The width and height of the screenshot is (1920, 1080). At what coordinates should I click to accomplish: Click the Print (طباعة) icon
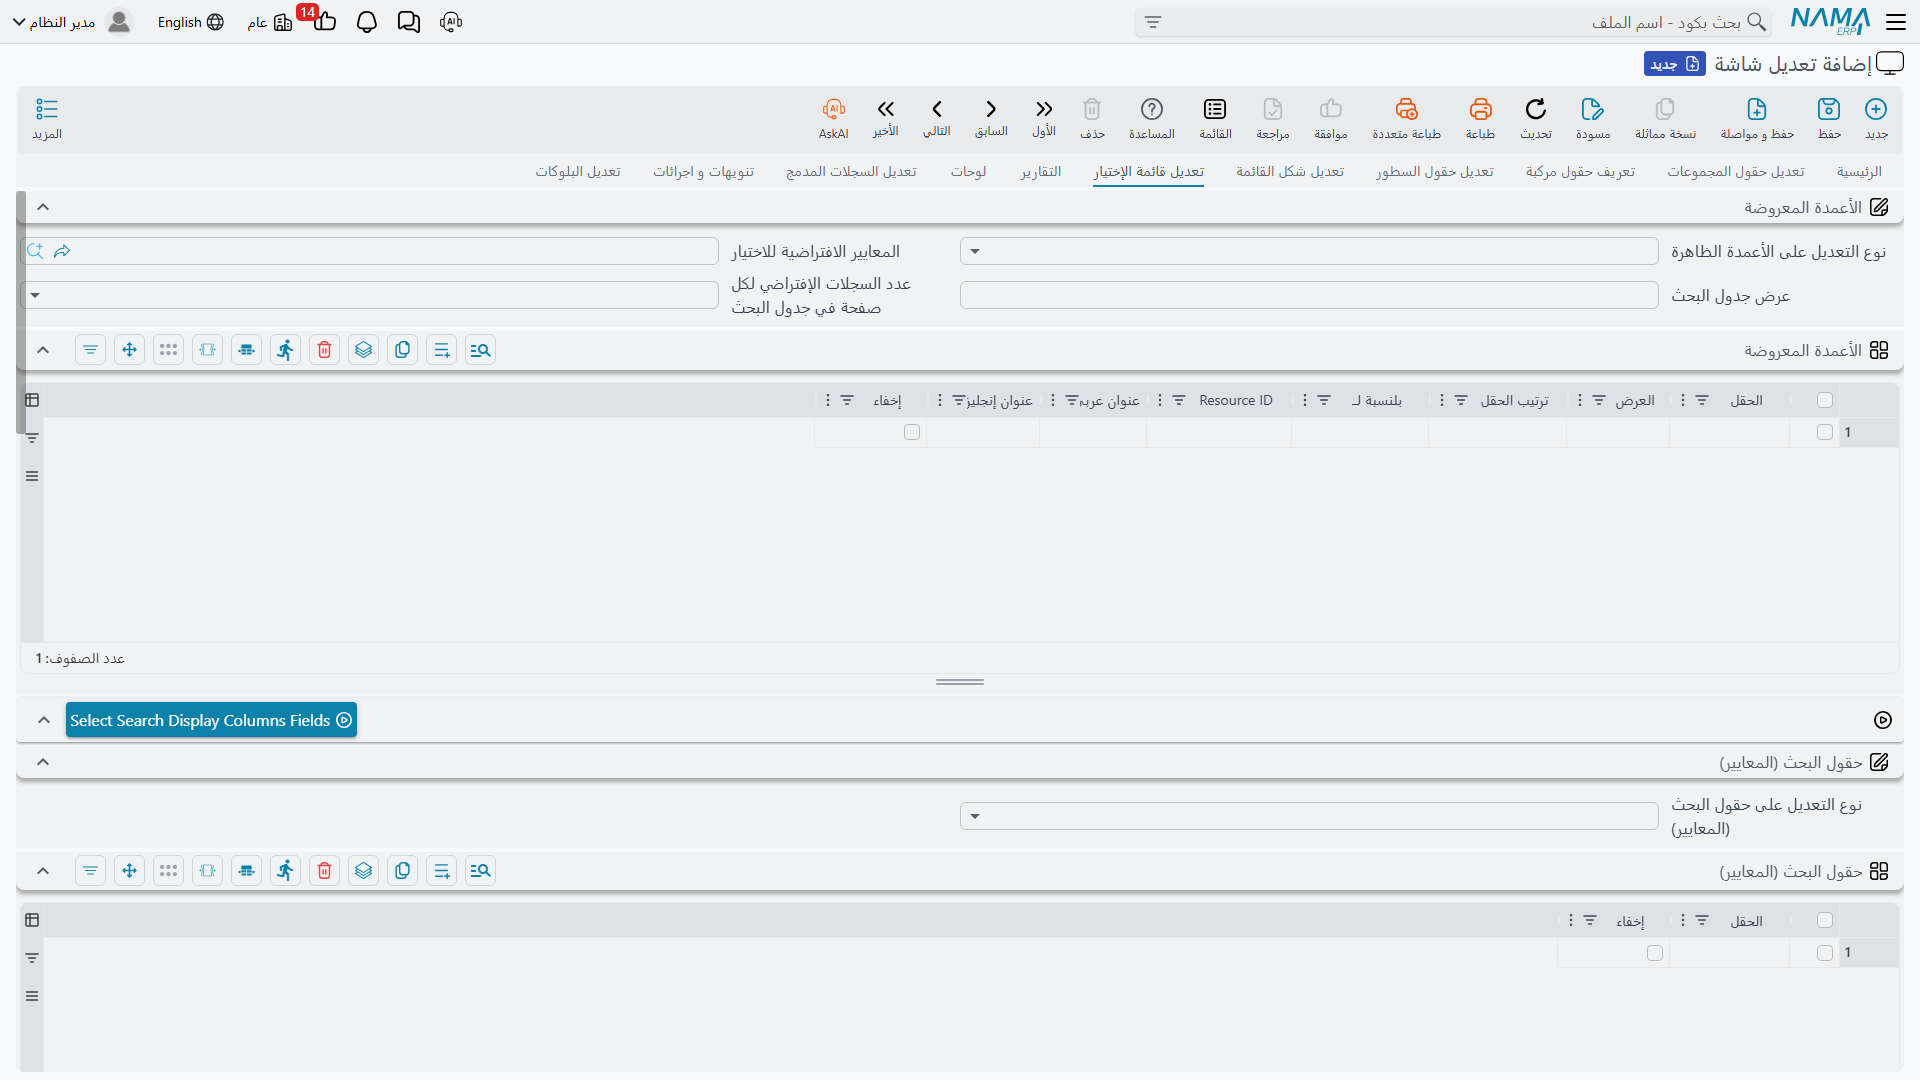point(1480,109)
